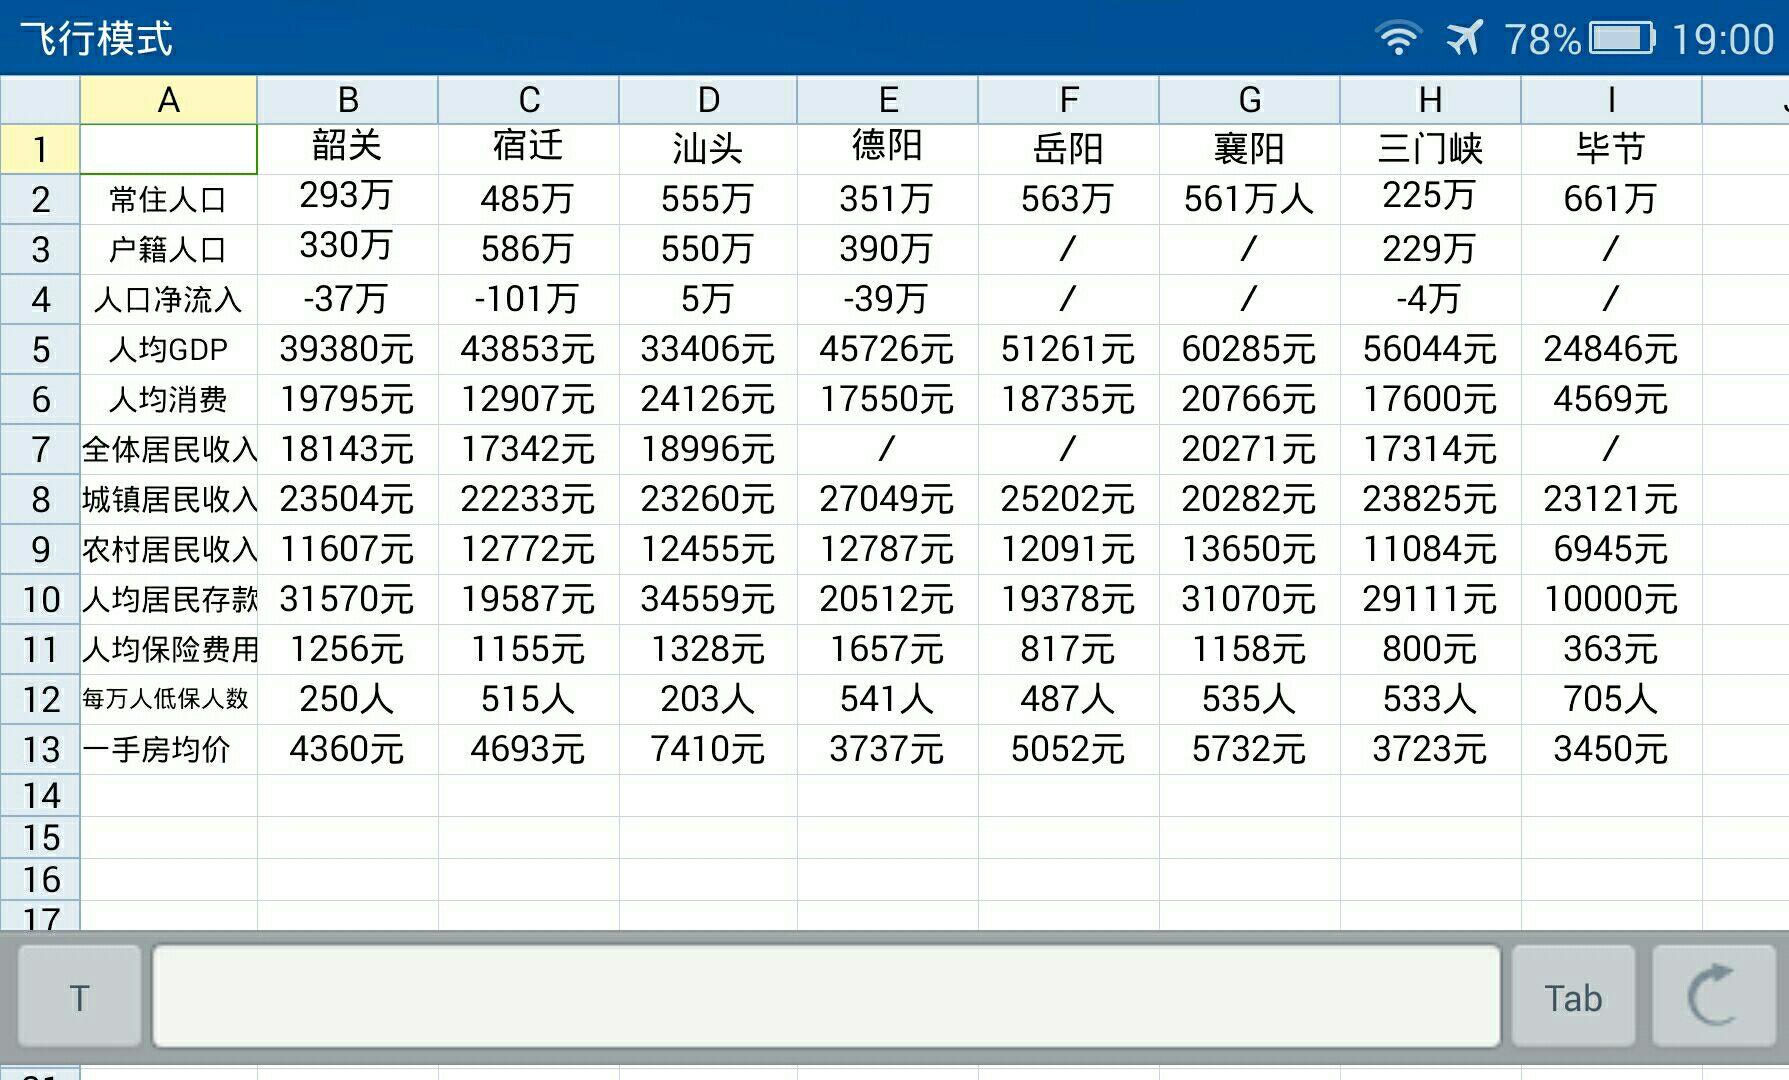The width and height of the screenshot is (1789, 1080).
Task: Click the 人均居民存款 row label
Action: pyautogui.click(x=168, y=599)
